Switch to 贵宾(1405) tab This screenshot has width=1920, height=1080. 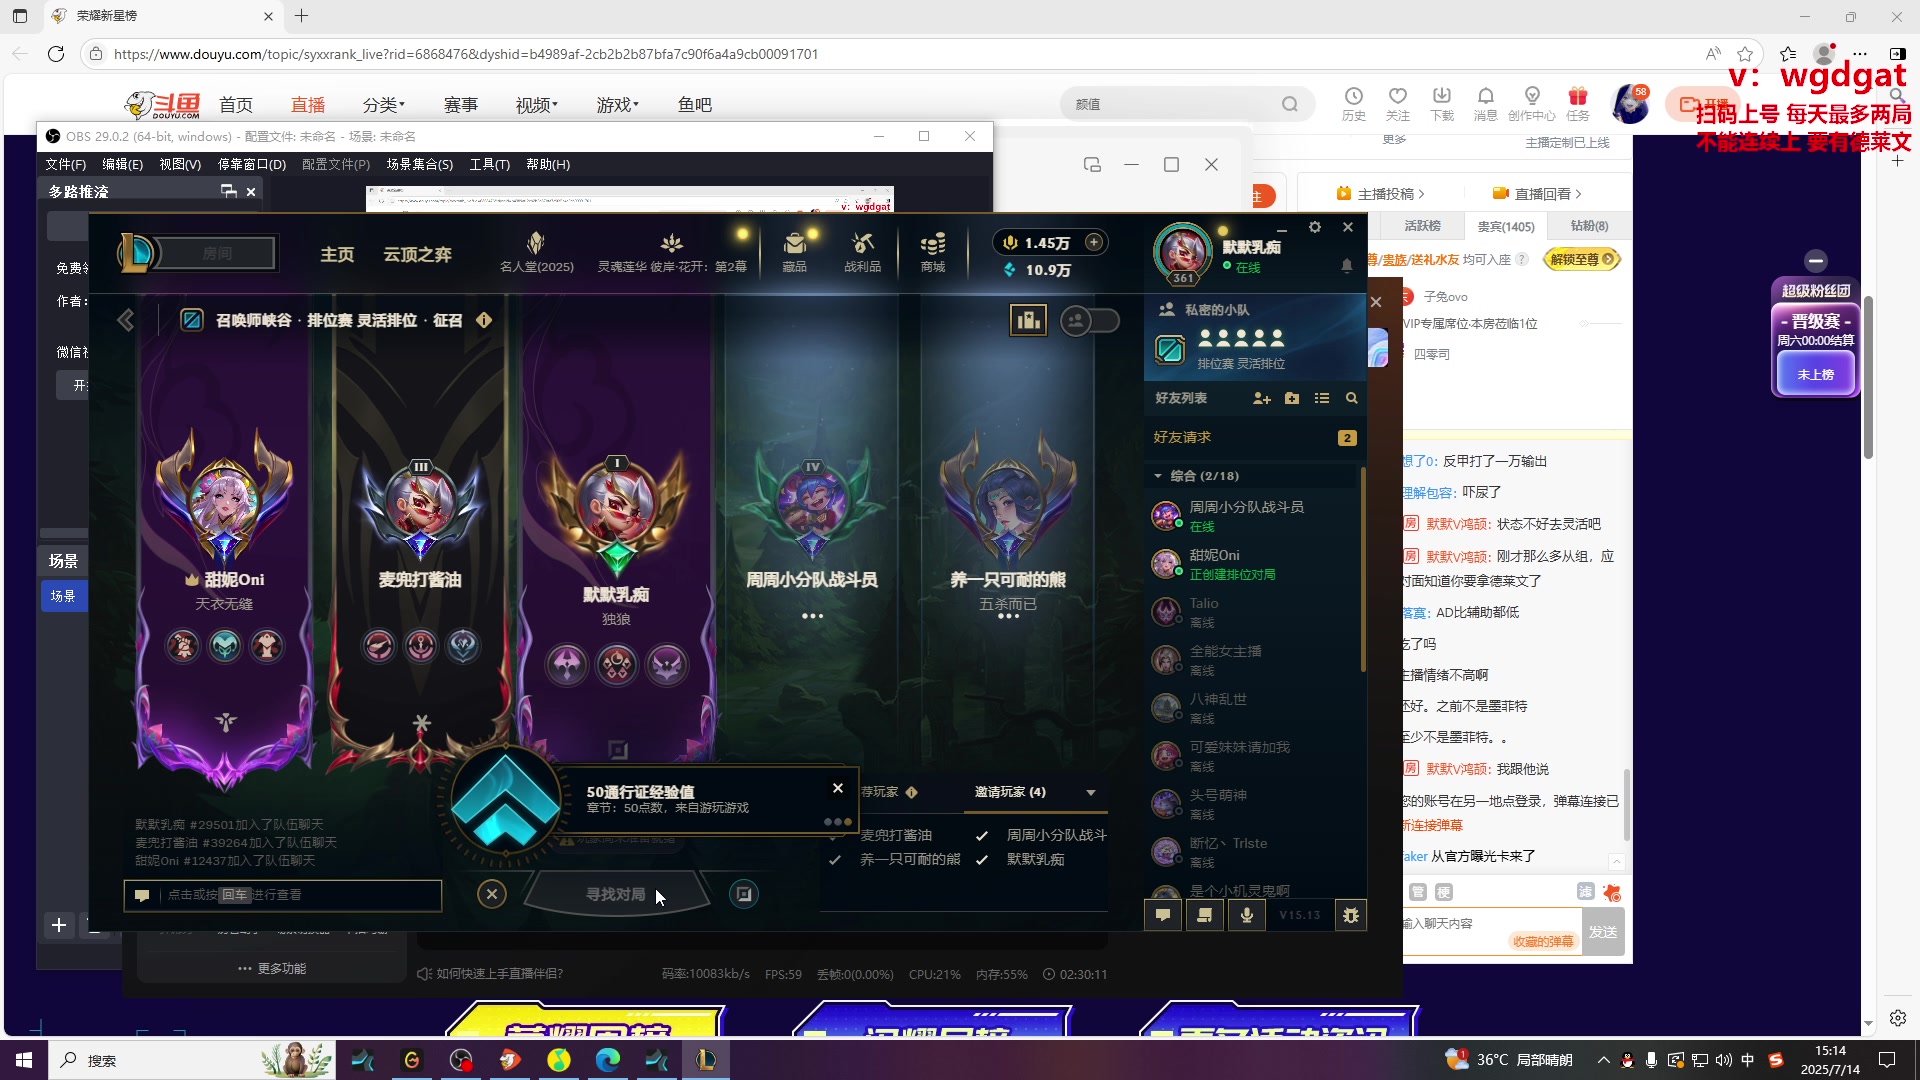(x=1505, y=226)
